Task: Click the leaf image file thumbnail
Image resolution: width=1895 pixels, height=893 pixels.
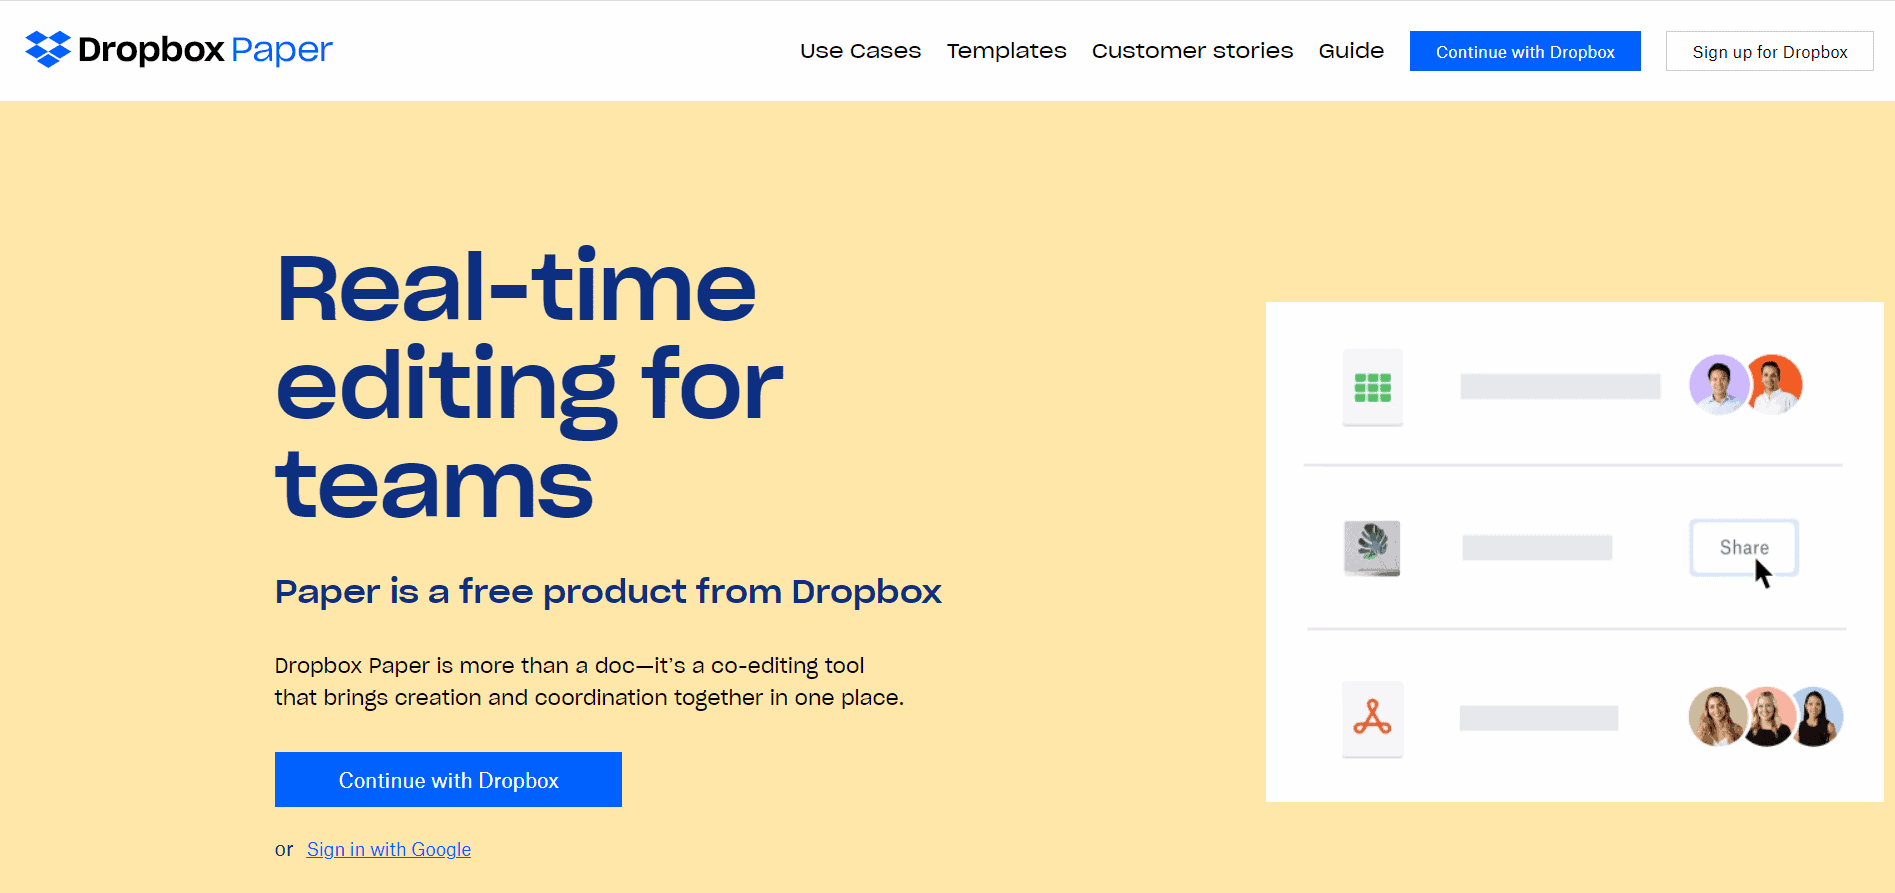Action: [1372, 548]
